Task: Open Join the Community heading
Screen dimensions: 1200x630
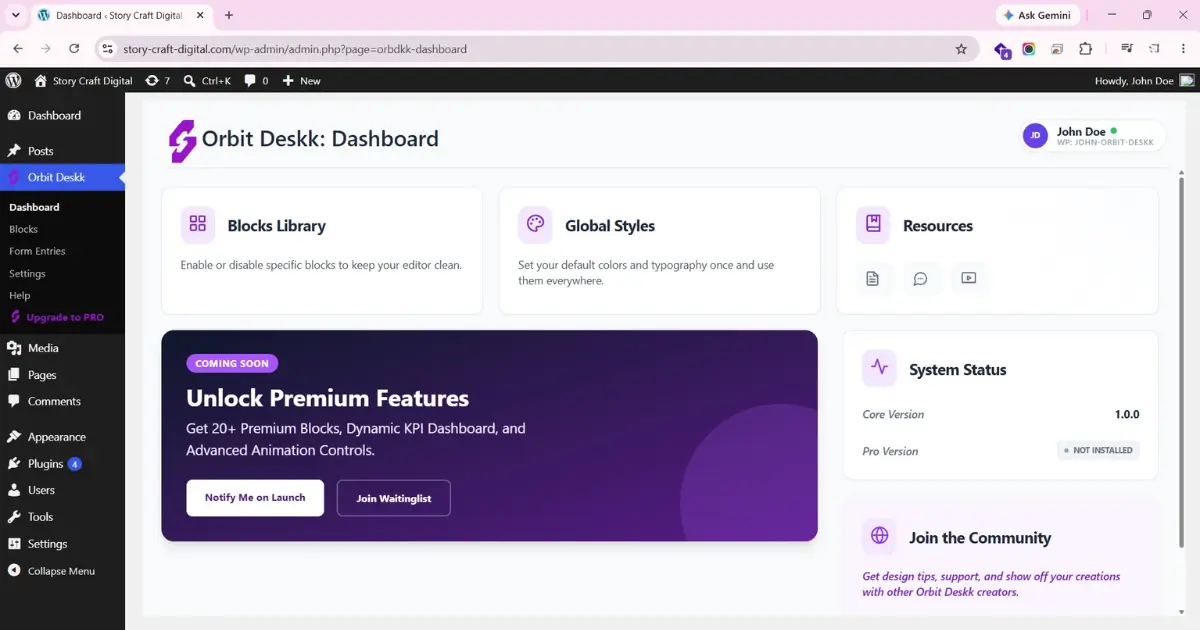Action: point(980,538)
